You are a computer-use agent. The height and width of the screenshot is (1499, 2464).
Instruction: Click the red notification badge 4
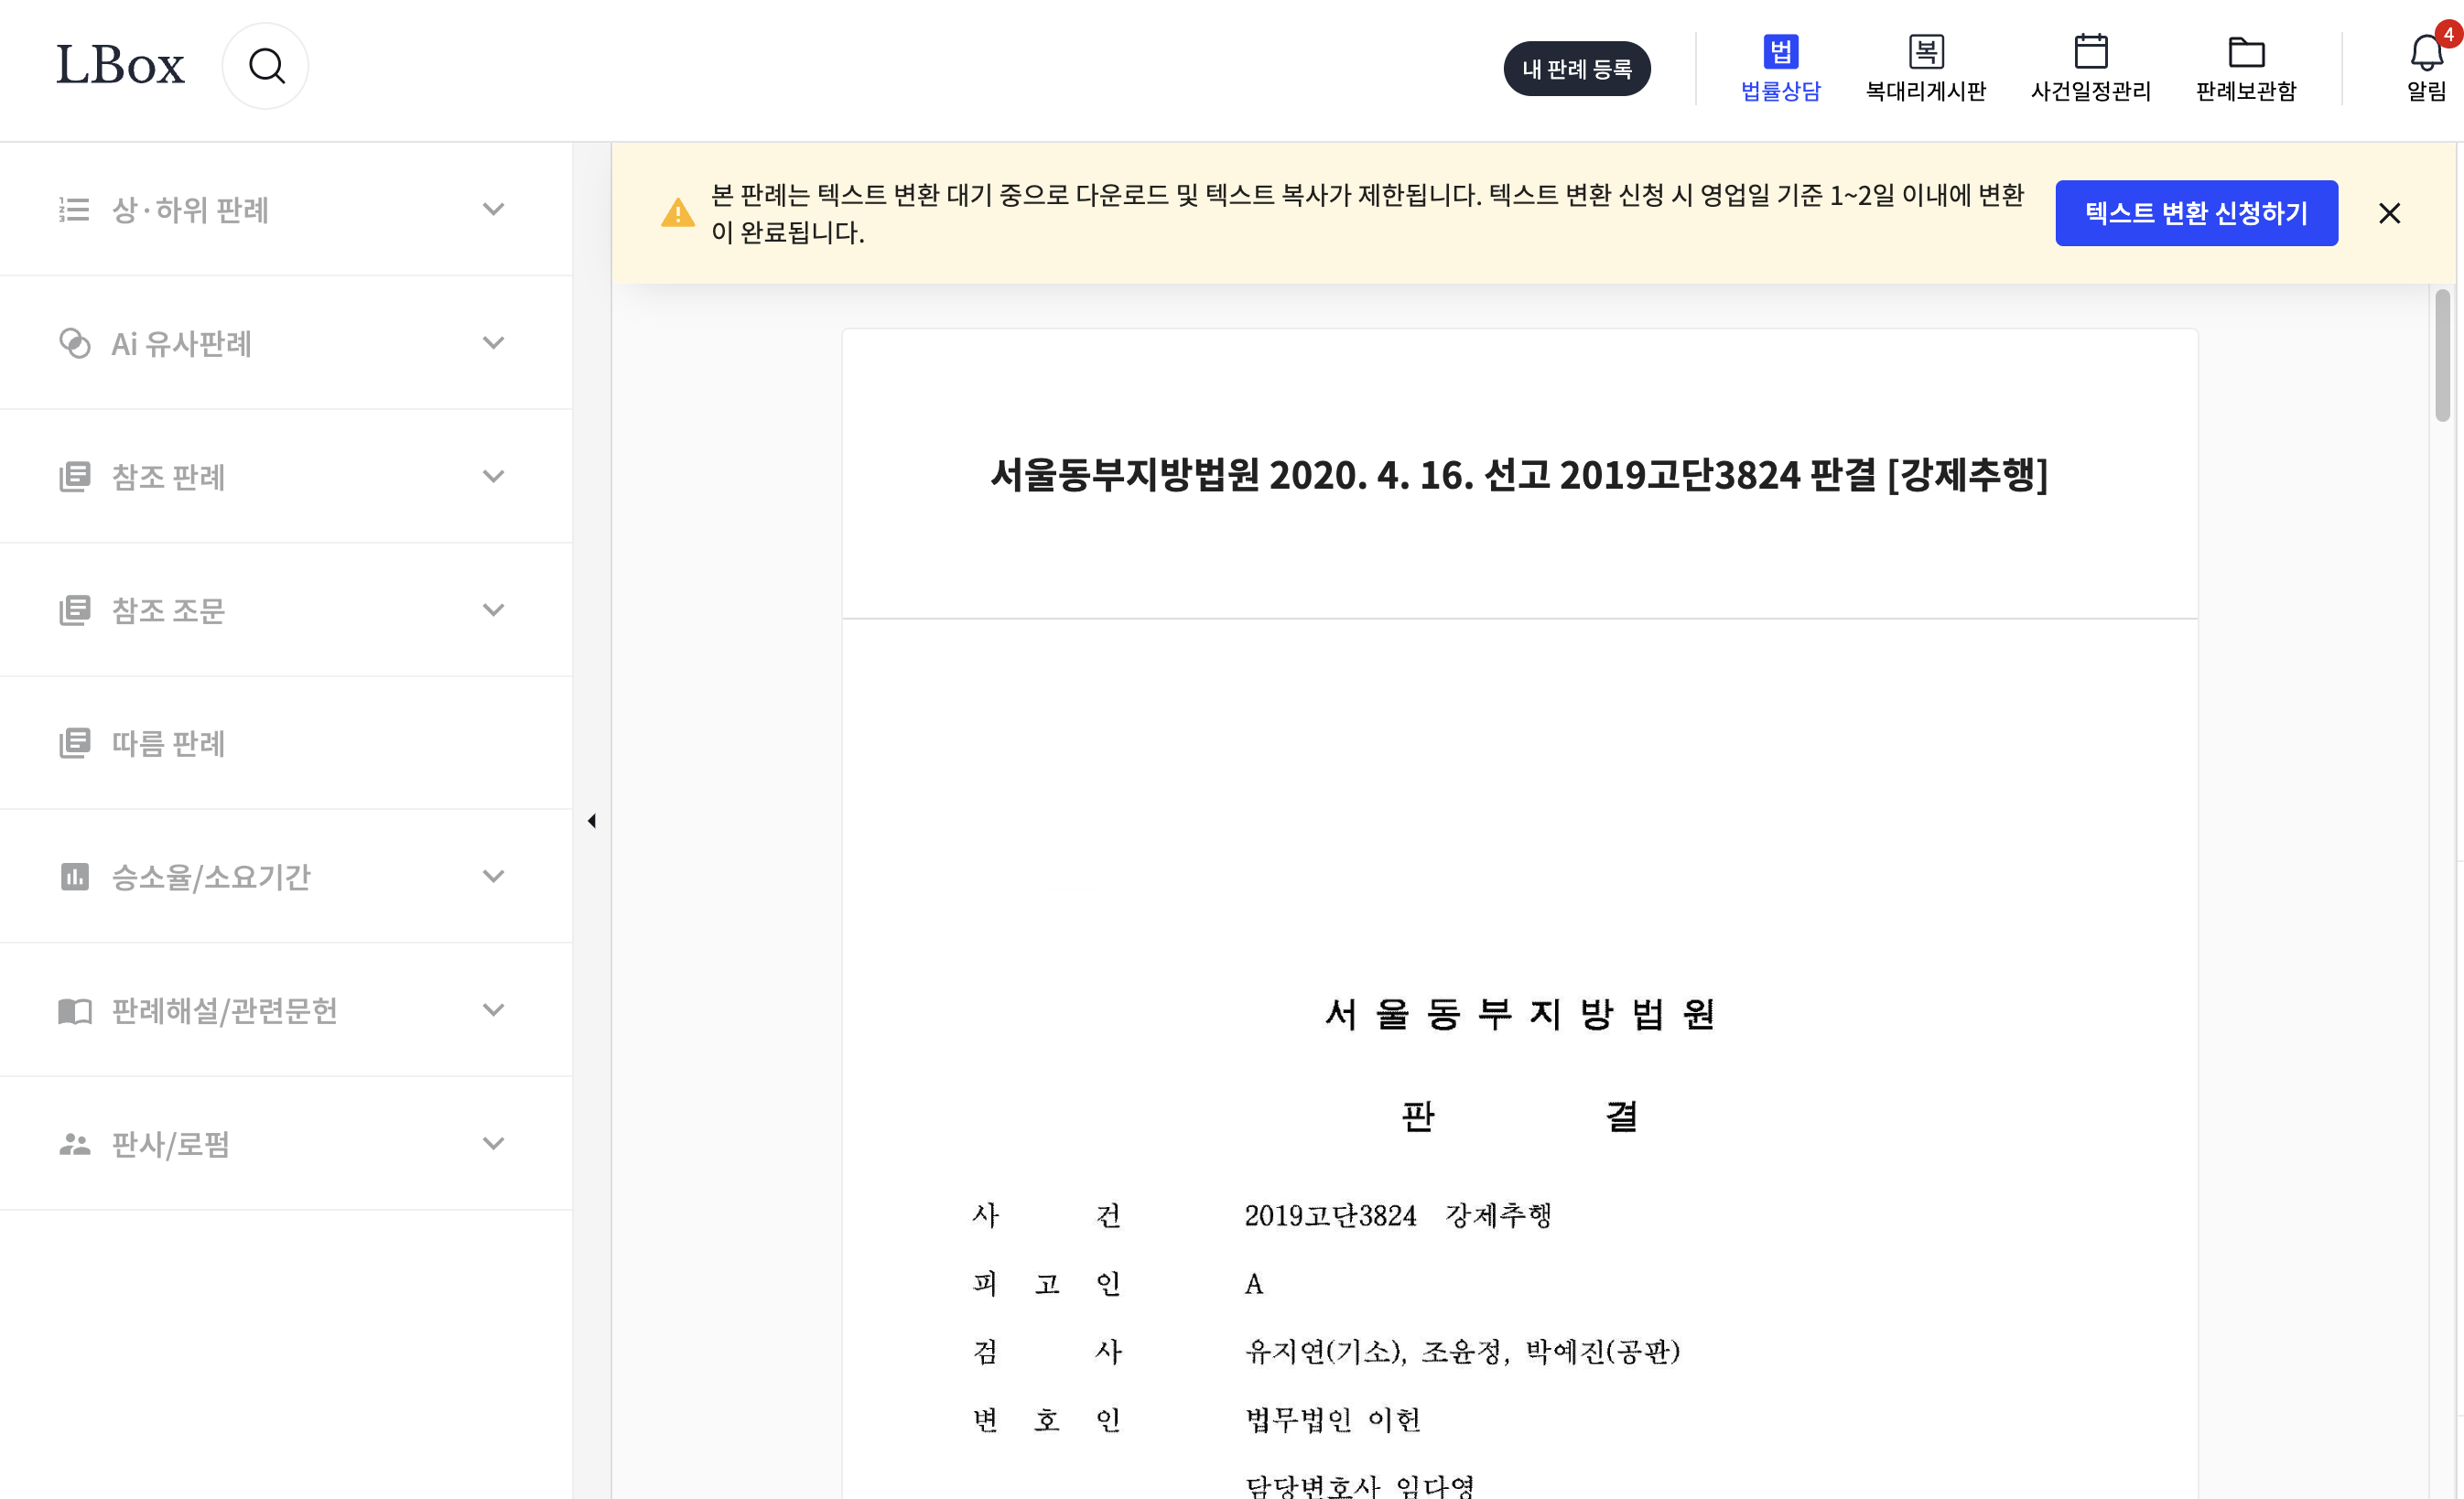(x=2448, y=34)
